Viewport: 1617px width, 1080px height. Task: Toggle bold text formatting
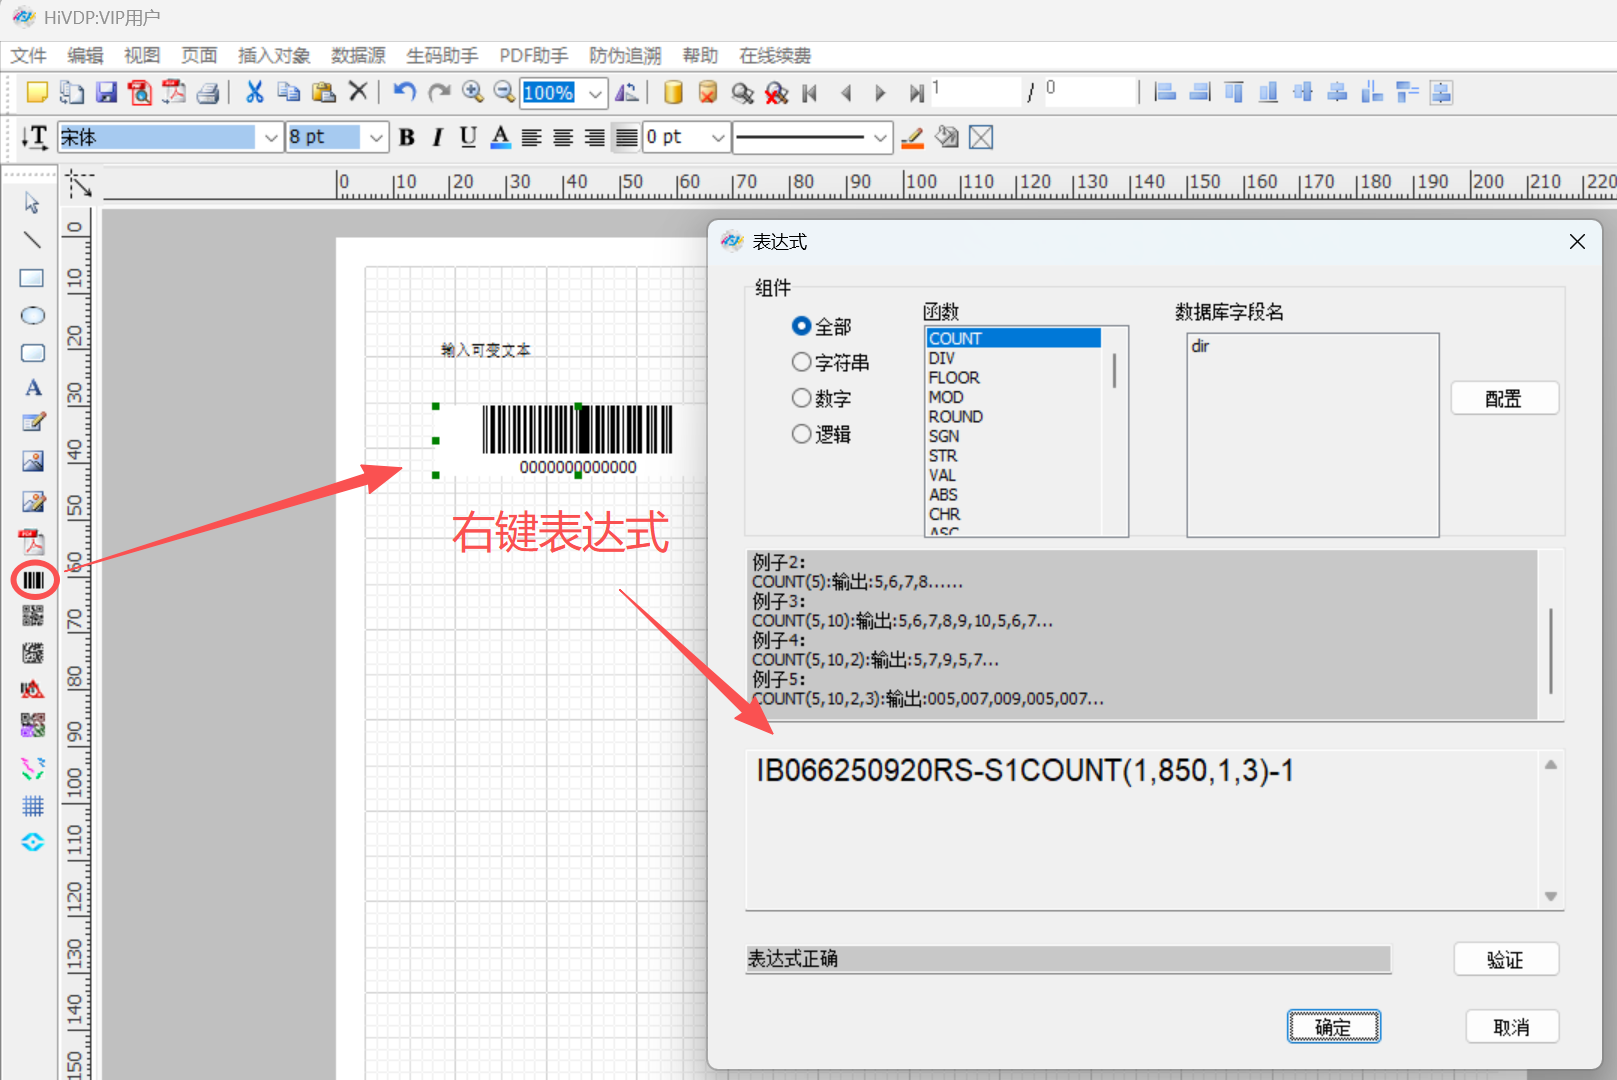tap(407, 138)
